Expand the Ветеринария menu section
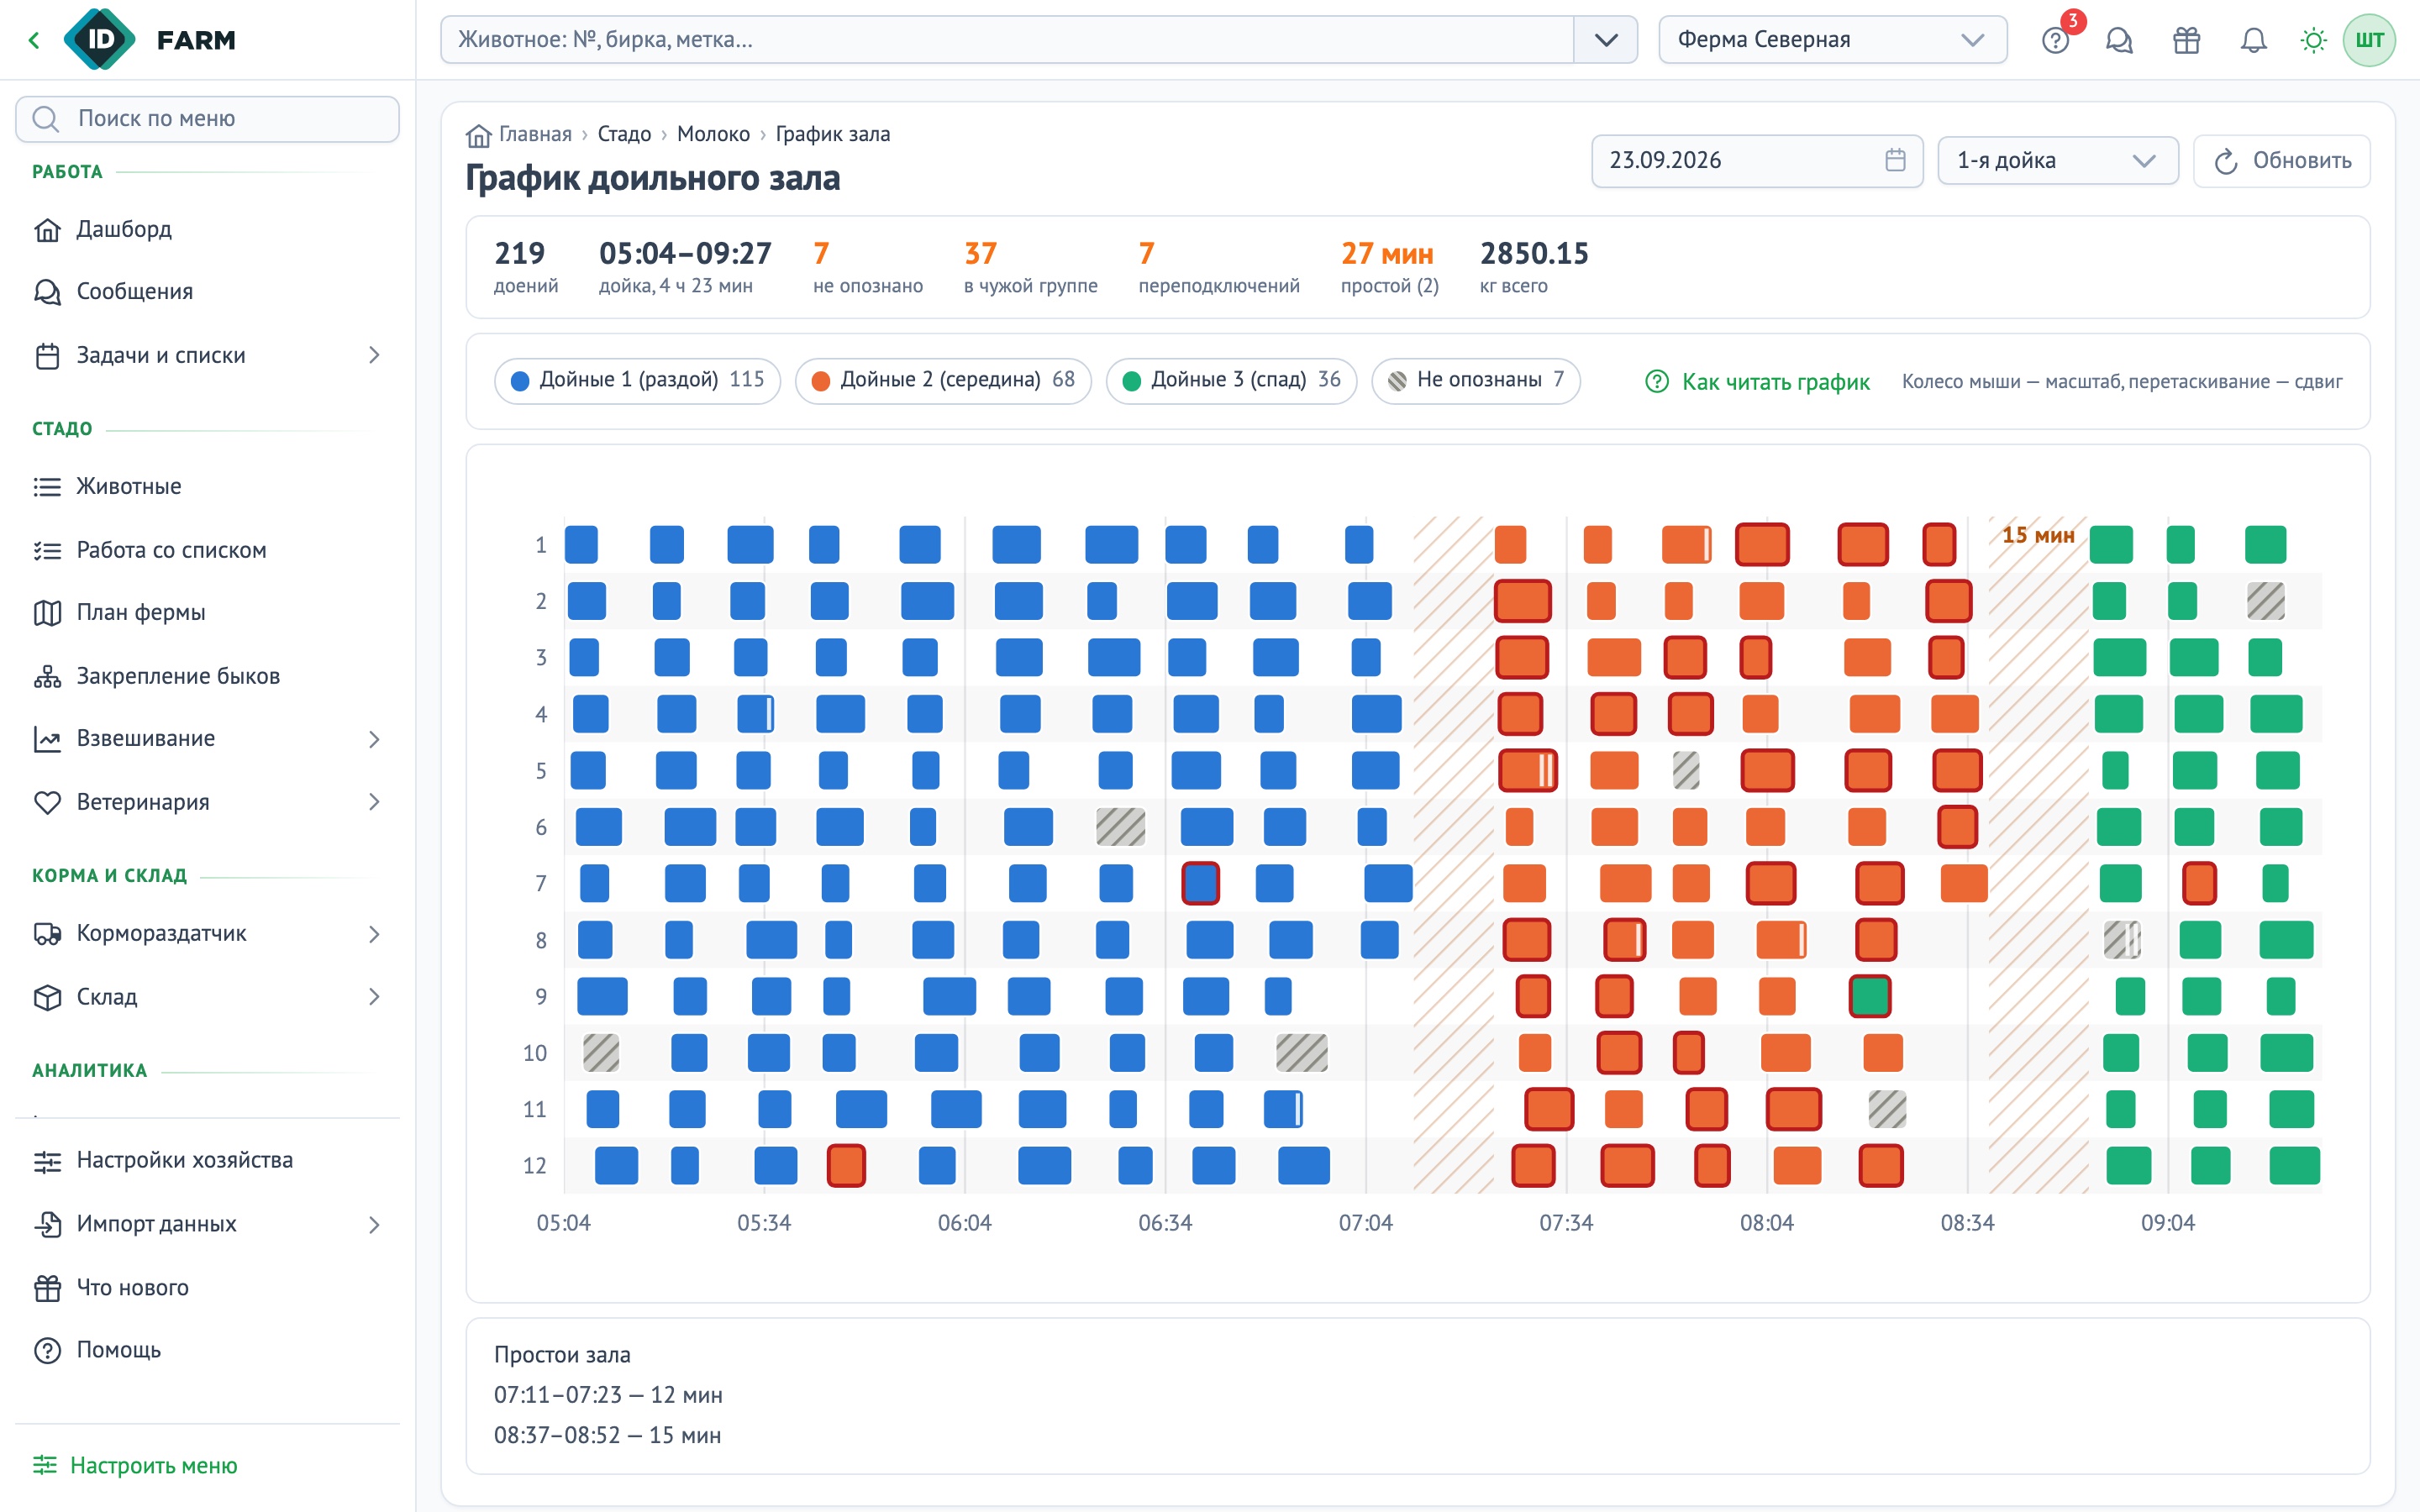Screen dimensions: 2420x1512 pyautogui.click(x=207, y=802)
